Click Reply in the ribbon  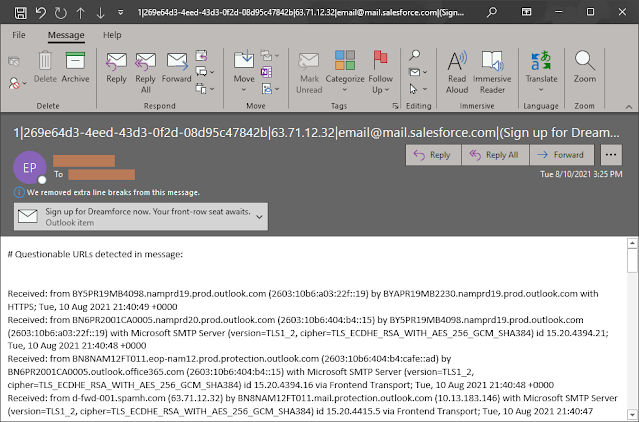(x=117, y=68)
